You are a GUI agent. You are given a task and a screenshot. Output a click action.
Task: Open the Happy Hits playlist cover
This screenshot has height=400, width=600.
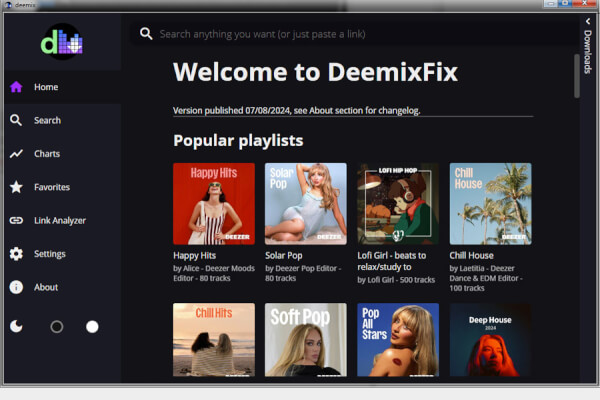click(214, 204)
